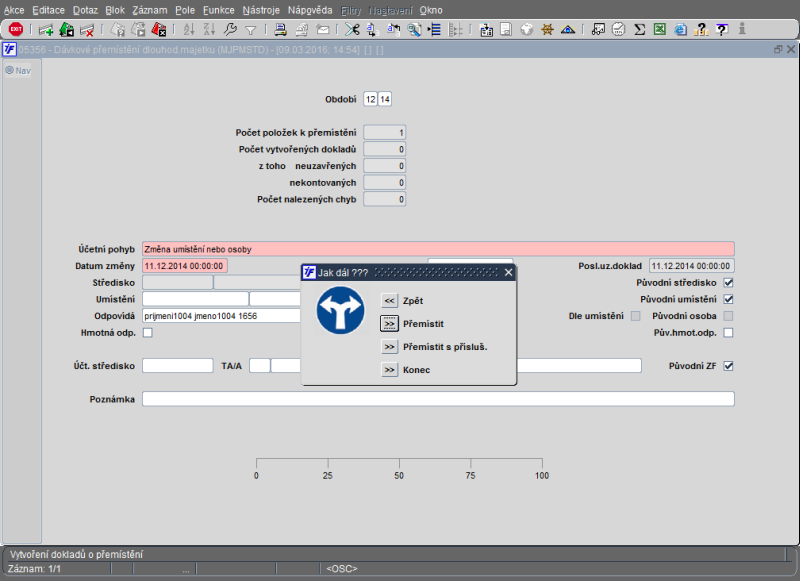Open the Záznam menu

tap(149, 10)
